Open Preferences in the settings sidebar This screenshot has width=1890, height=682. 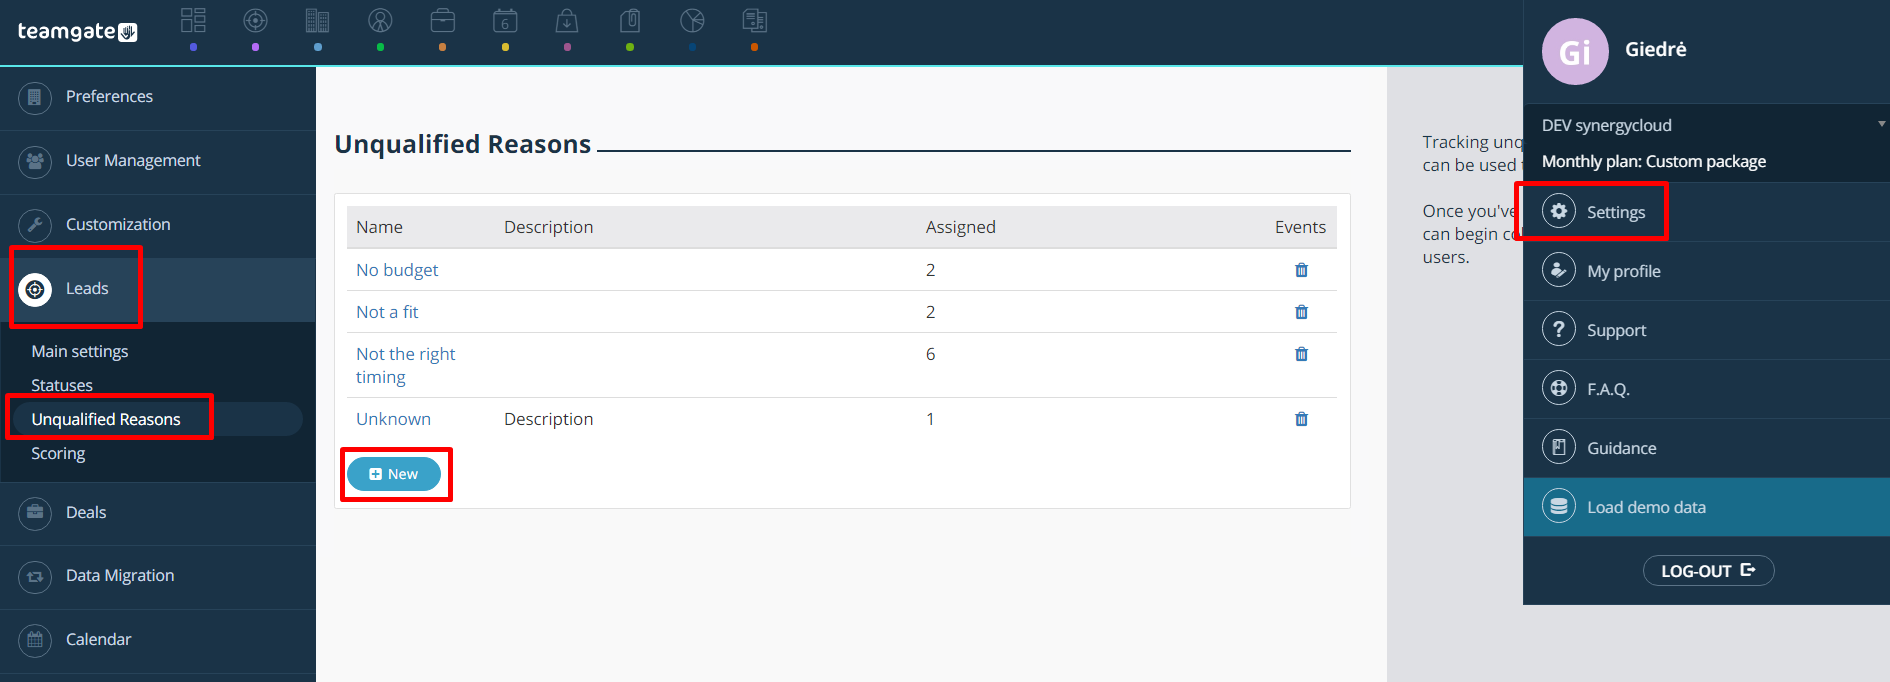click(x=158, y=97)
